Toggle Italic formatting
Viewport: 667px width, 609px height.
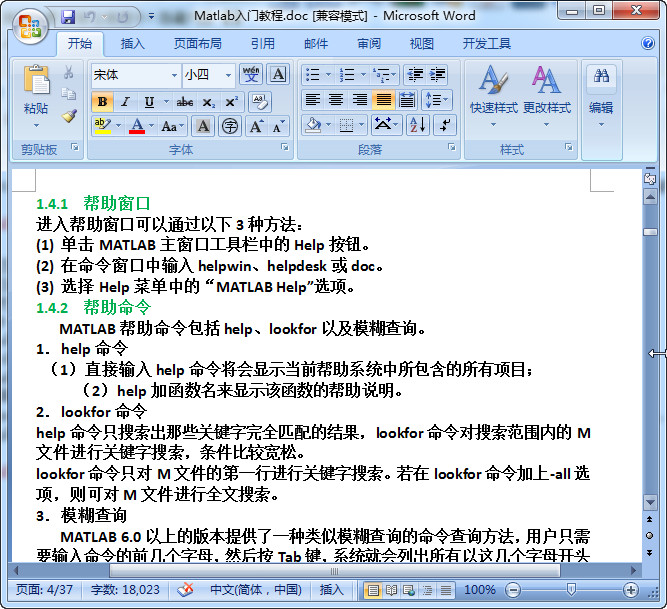pyautogui.click(x=125, y=102)
